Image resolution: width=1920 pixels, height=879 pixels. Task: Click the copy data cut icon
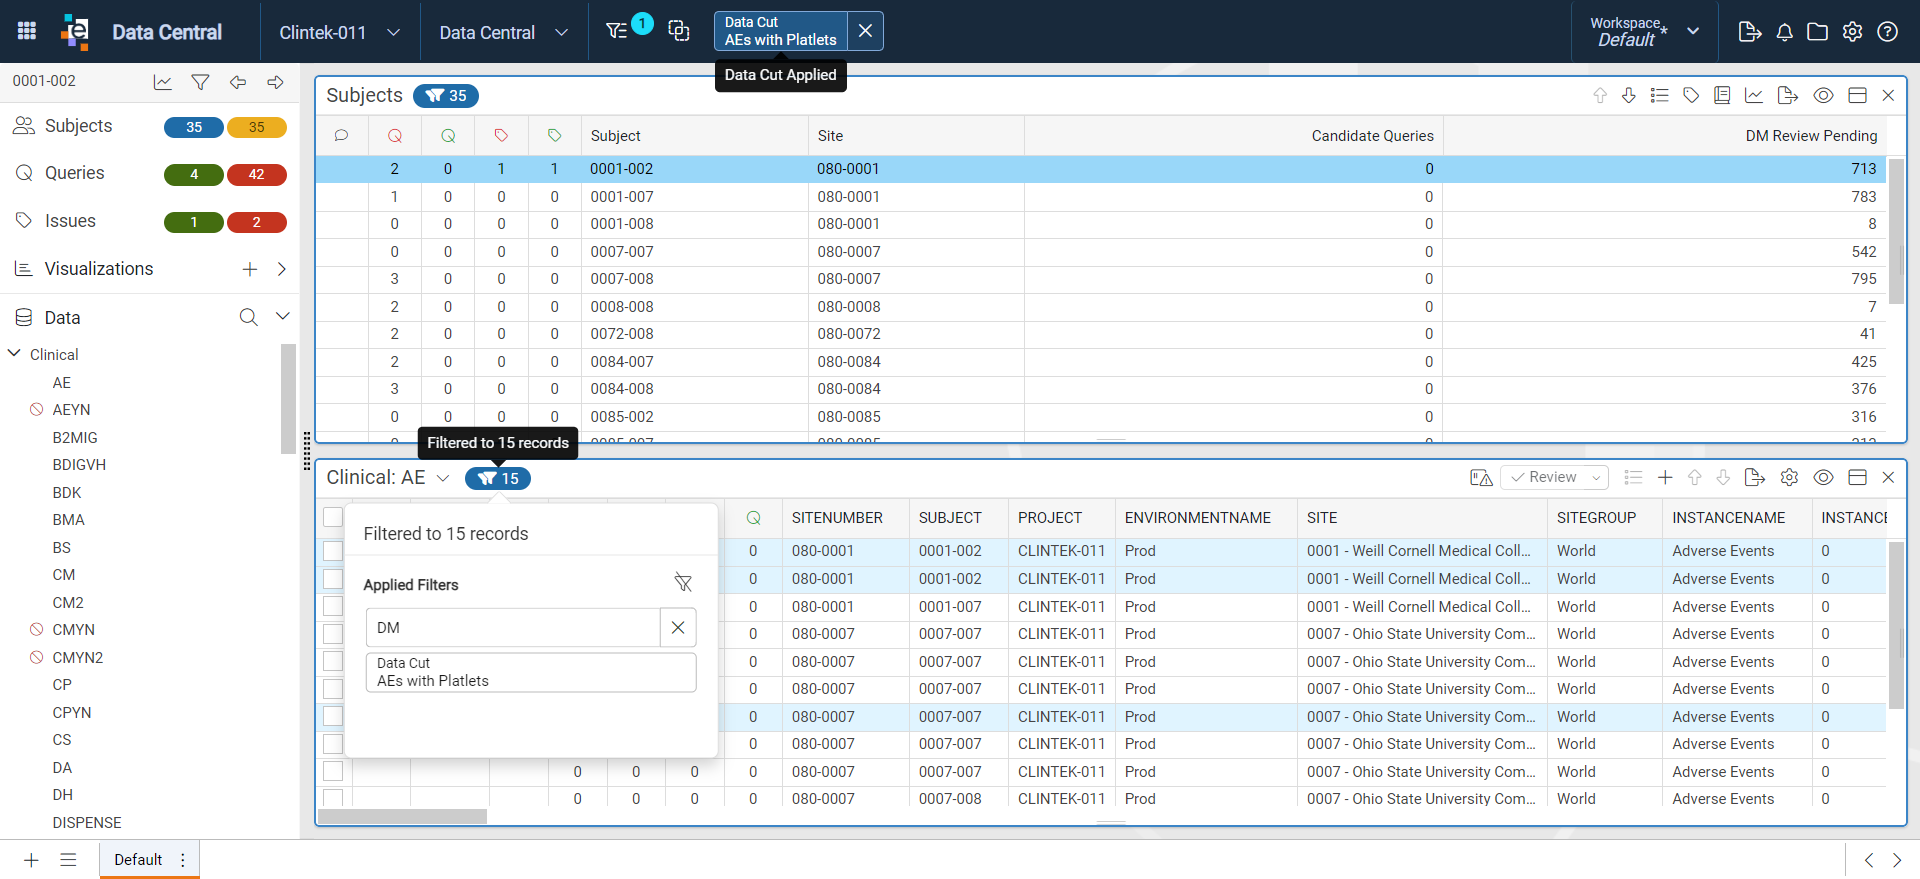coord(679,32)
